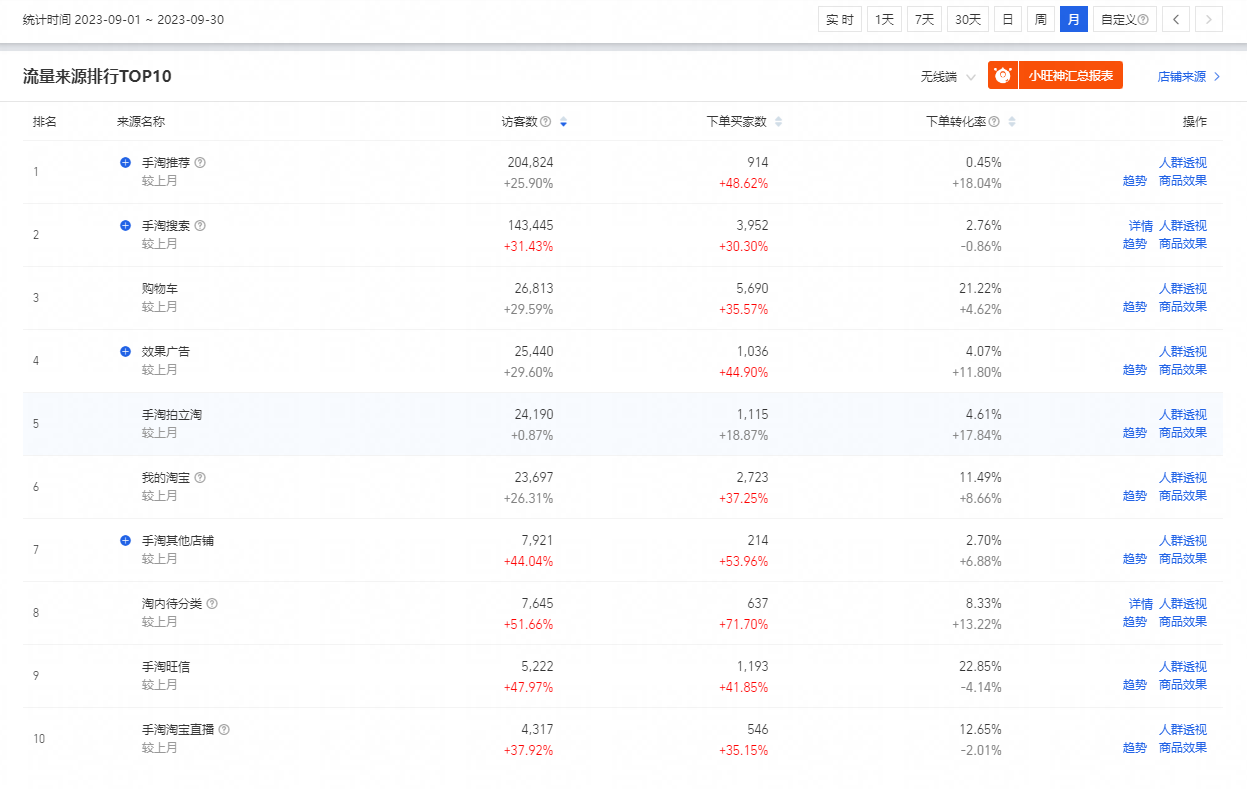Click the 访客数 column help icon
The width and height of the screenshot is (1247, 789).
(546, 122)
